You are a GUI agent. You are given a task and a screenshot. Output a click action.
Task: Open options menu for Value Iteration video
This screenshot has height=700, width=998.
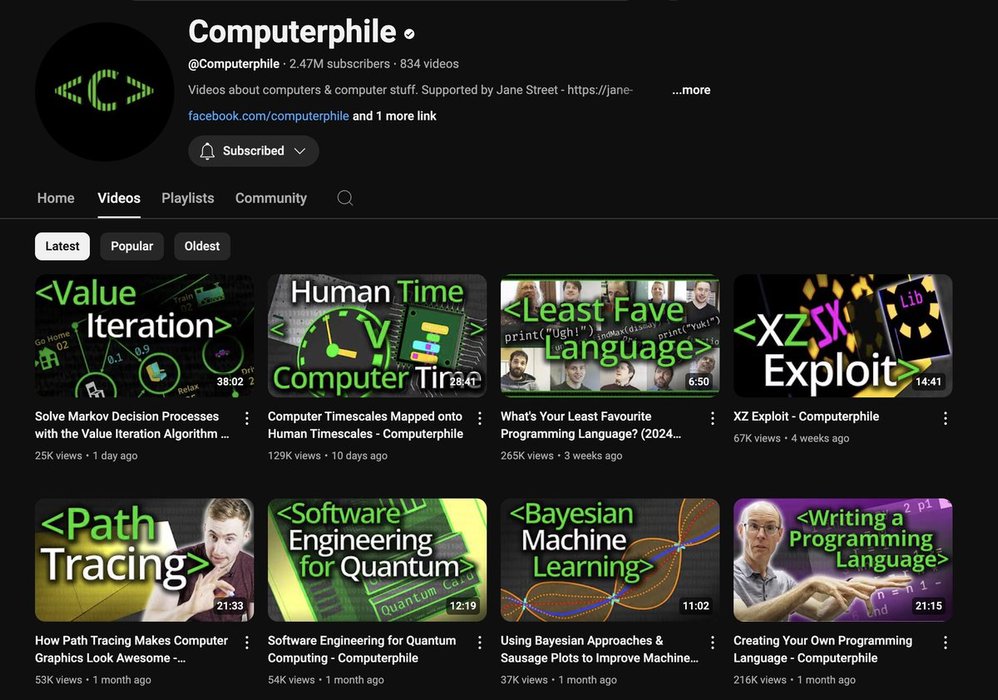click(x=247, y=418)
